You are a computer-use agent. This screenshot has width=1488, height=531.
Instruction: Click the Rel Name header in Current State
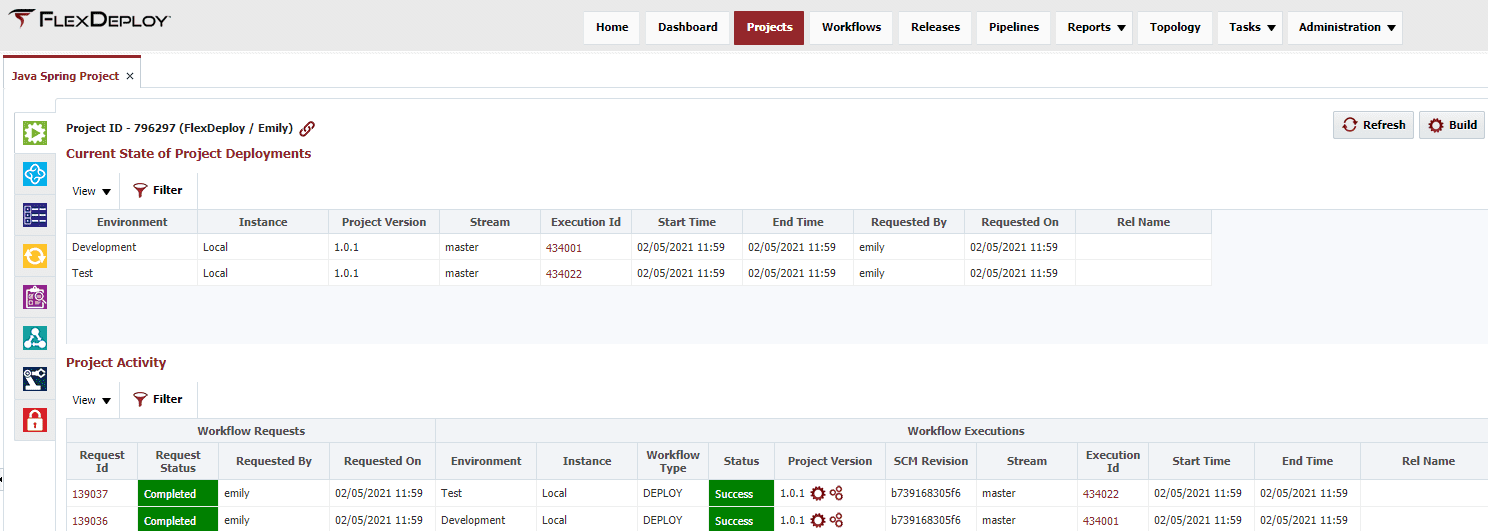pyautogui.click(x=1144, y=222)
